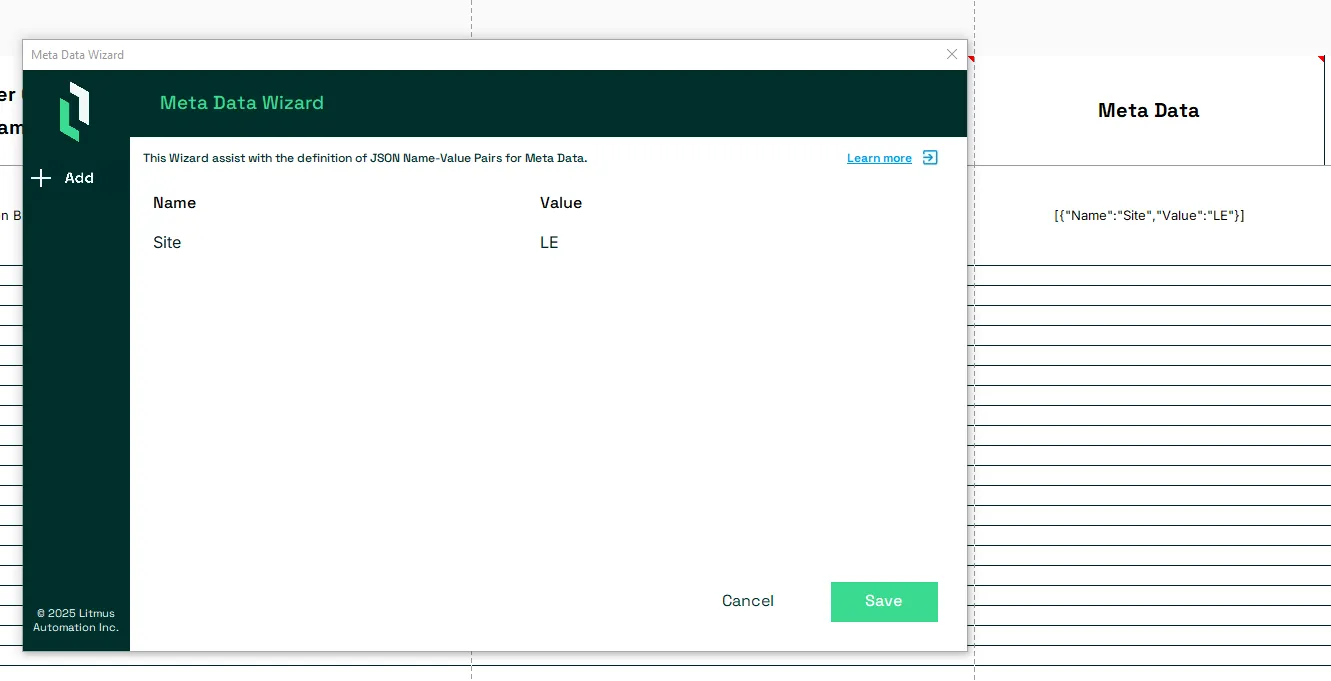Click the Meta Data Wizard title bar text
Image resolution: width=1331 pixels, height=681 pixels.
pyautogui.click(x=78, y=55)
